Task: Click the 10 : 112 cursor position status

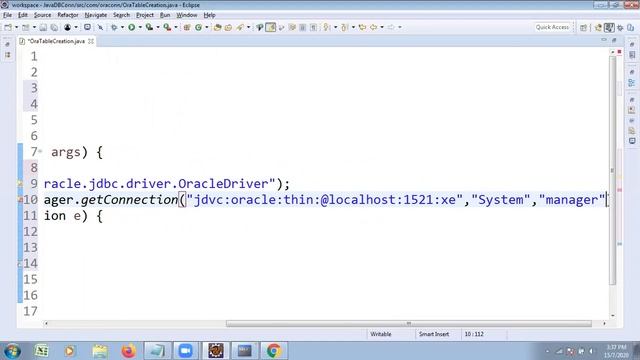Action: pos(474,334)
